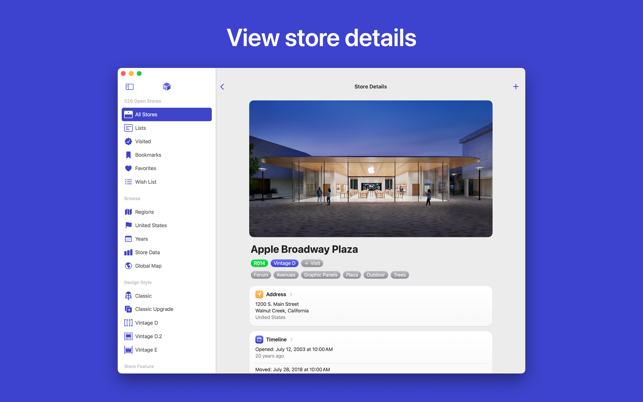Open Bookmarks ribbon icon
This screenshot has width=643, height=402.
[x=128, y=155]
